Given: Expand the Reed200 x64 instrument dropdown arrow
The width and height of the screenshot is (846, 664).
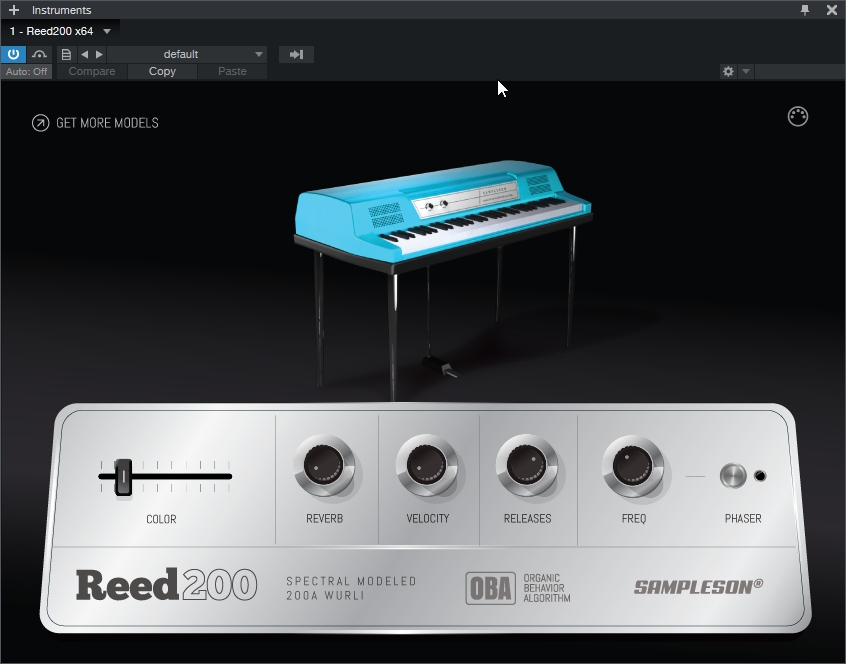Looking at the screenshot, I should tap(107, 31).
